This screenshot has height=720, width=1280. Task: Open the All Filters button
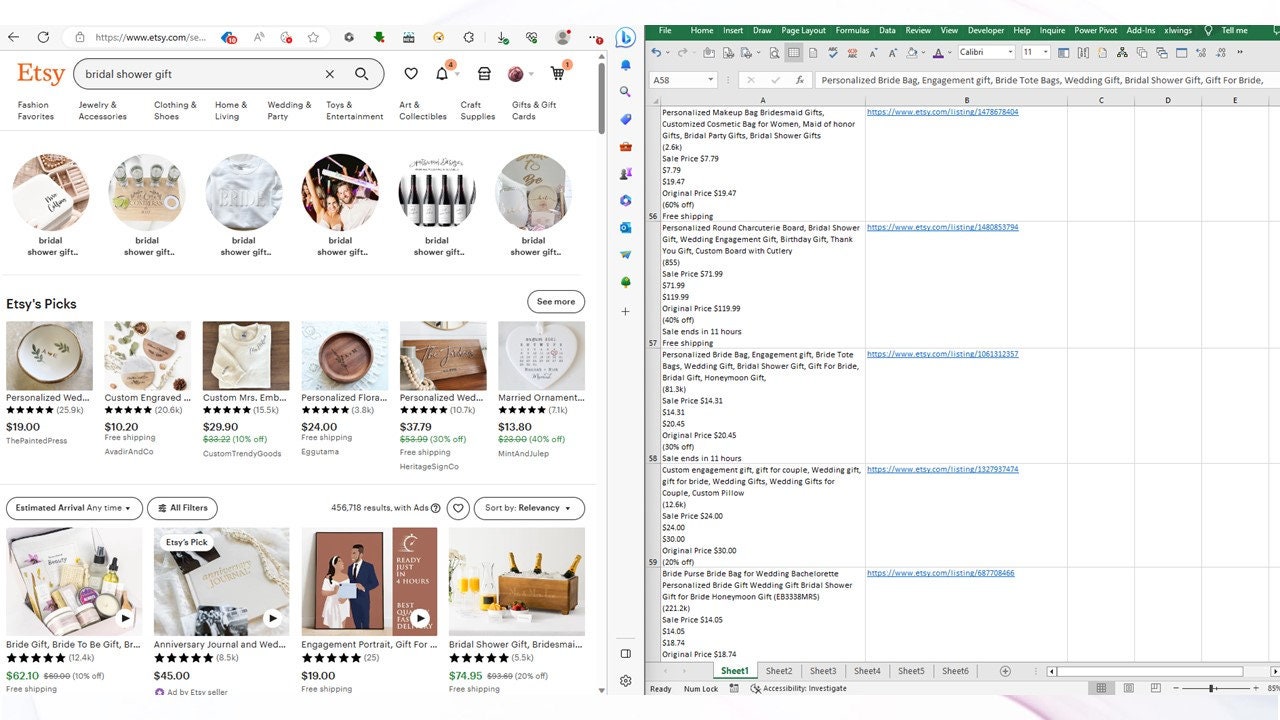[x=182, y=508]
